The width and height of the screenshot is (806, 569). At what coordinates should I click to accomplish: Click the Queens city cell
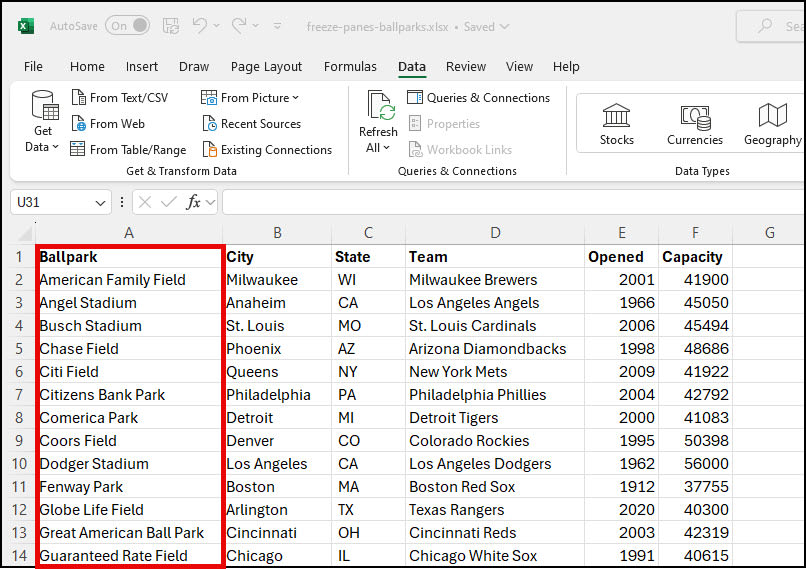pyautogui.click(x=277, y=372)
